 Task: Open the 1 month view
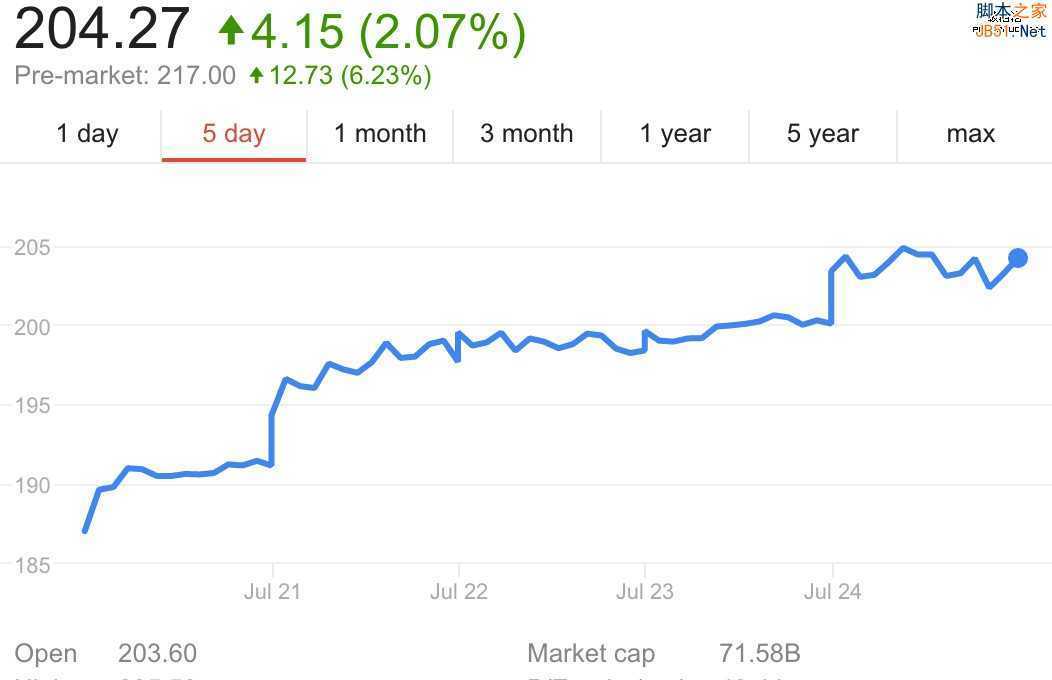pos(380,134)
